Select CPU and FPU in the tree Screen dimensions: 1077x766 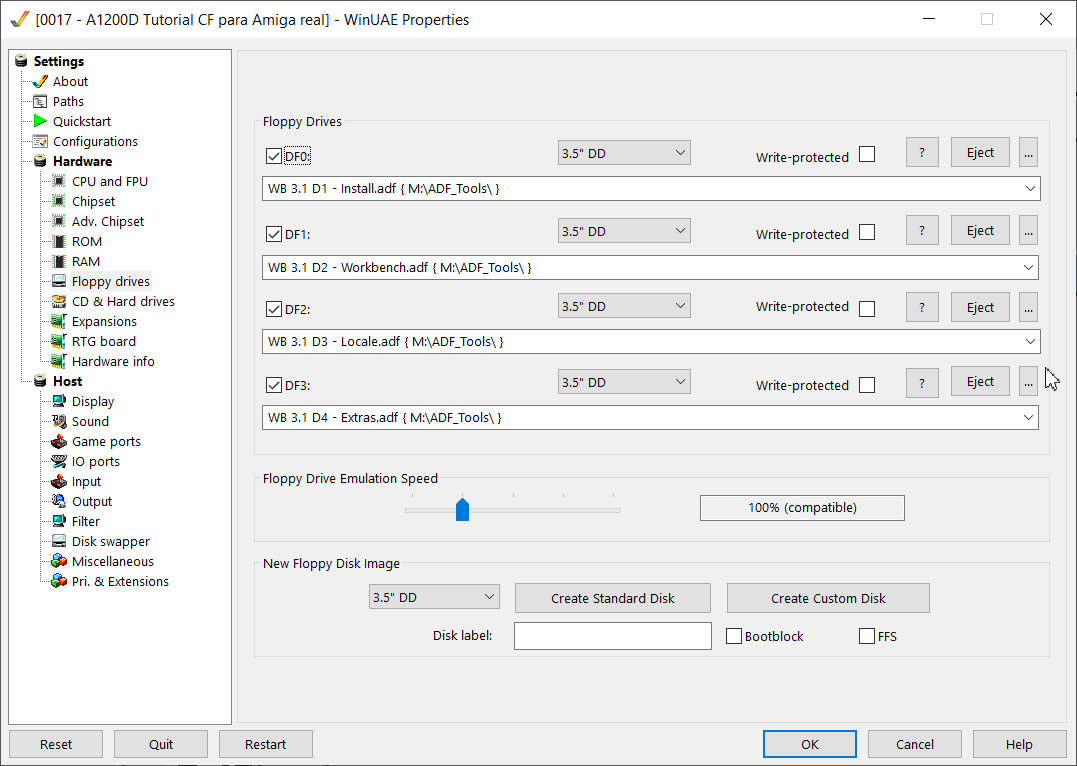point(110,181)
